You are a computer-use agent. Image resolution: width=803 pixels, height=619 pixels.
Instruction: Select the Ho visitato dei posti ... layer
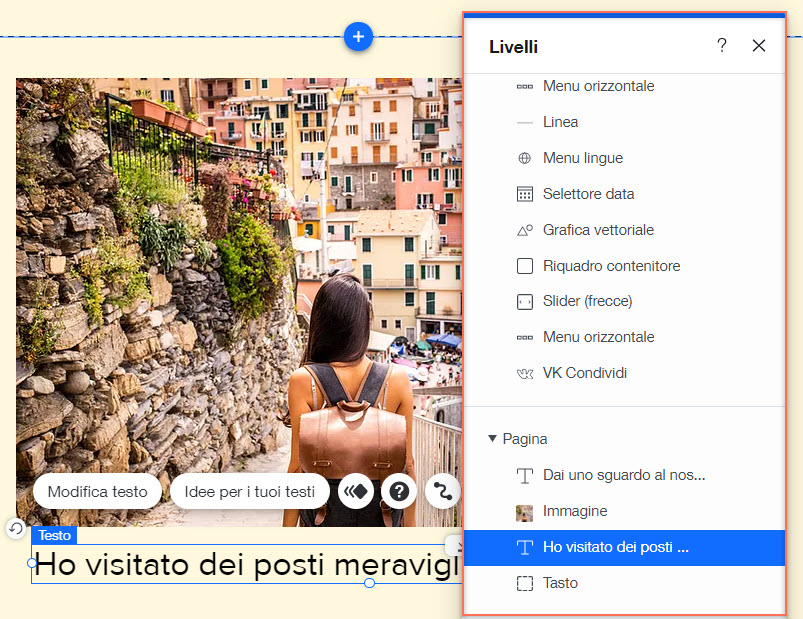coord(624,547)
